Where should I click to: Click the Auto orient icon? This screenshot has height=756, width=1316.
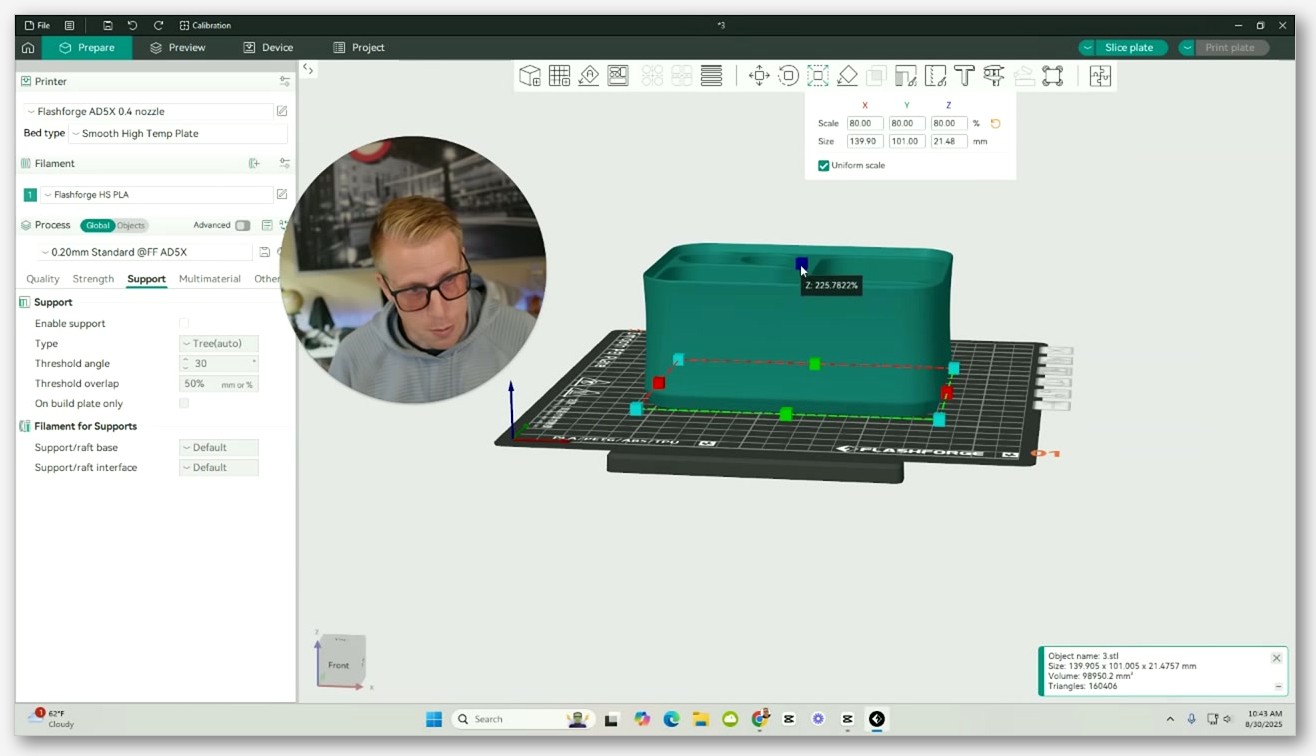[x=589, y=76]
